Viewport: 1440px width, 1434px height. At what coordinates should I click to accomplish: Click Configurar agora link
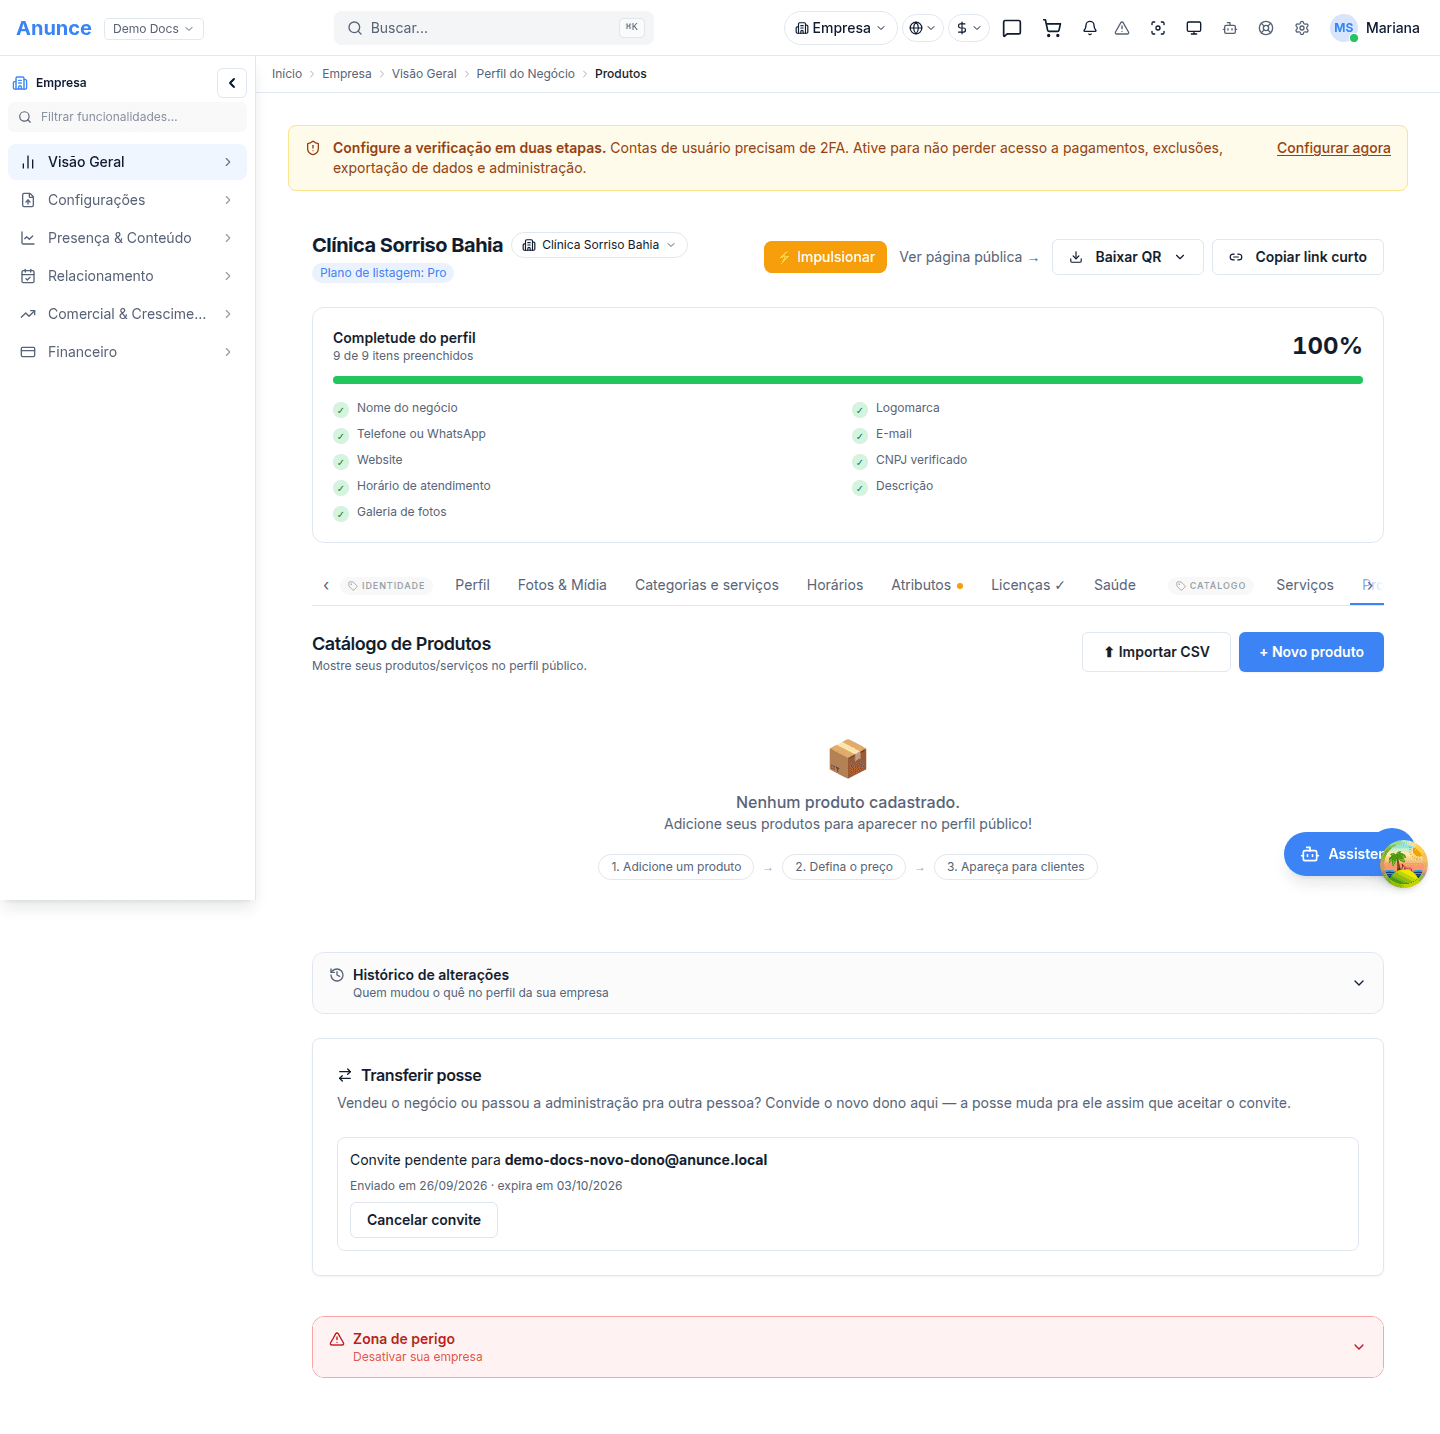click(1333, 148)
